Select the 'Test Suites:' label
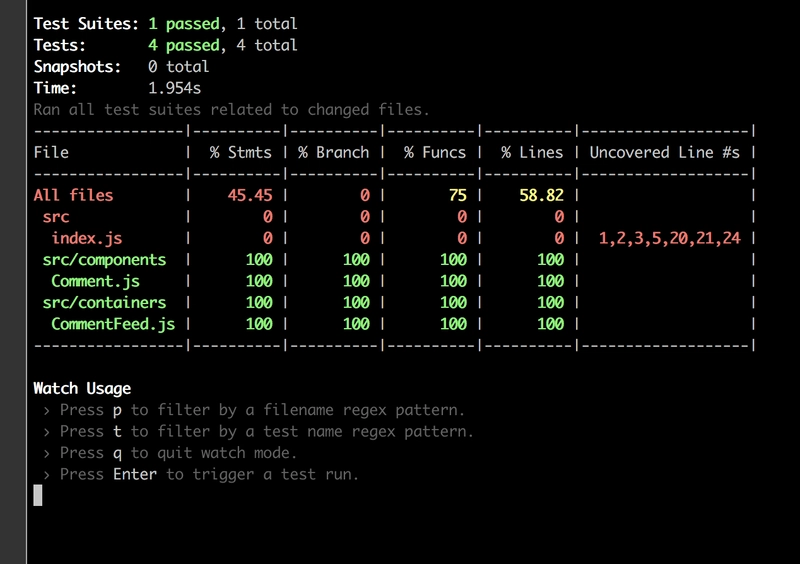This screenshot has height=564, width=800. click(x=86, y=23)
